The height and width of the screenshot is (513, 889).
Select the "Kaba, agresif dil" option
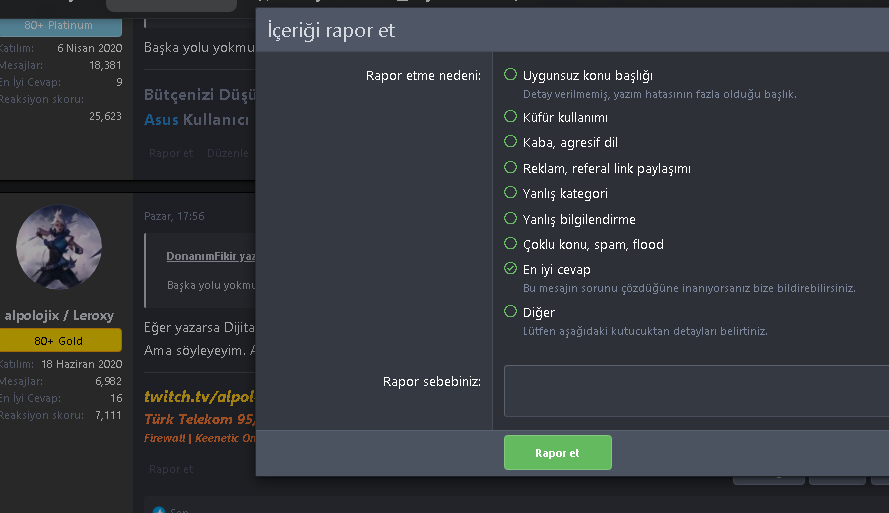tap(511, 142)
